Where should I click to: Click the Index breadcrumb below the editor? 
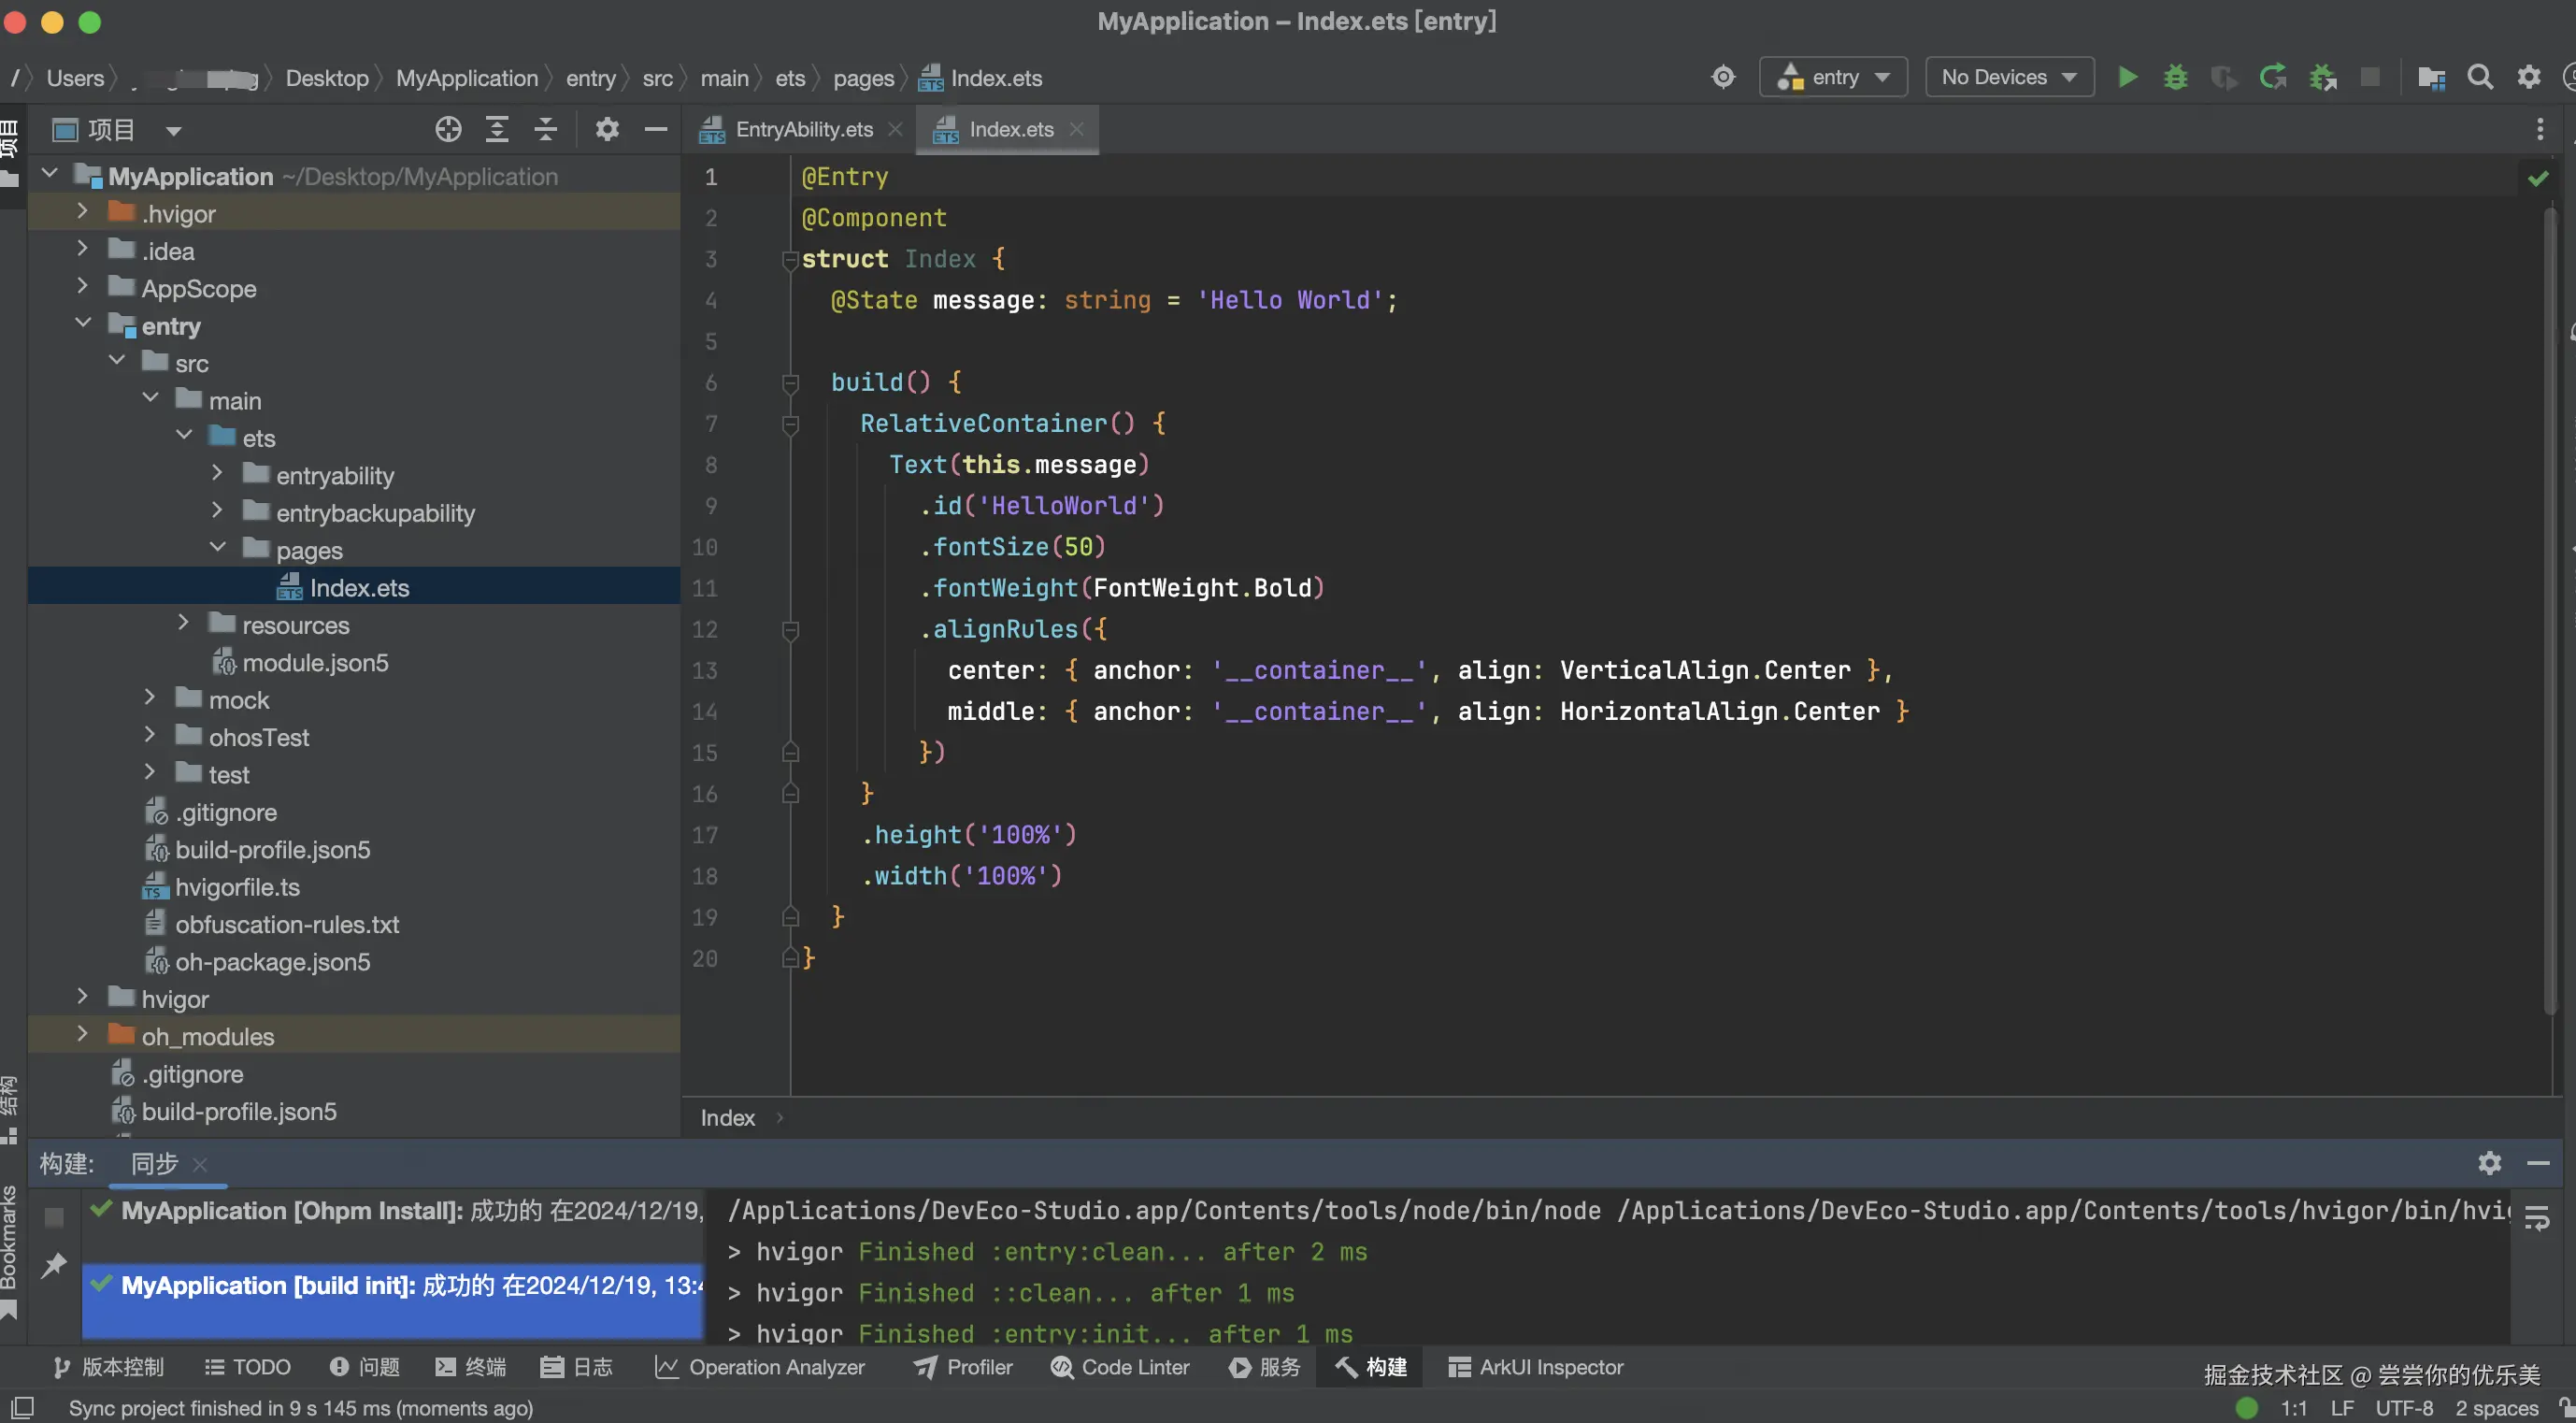727,1118
